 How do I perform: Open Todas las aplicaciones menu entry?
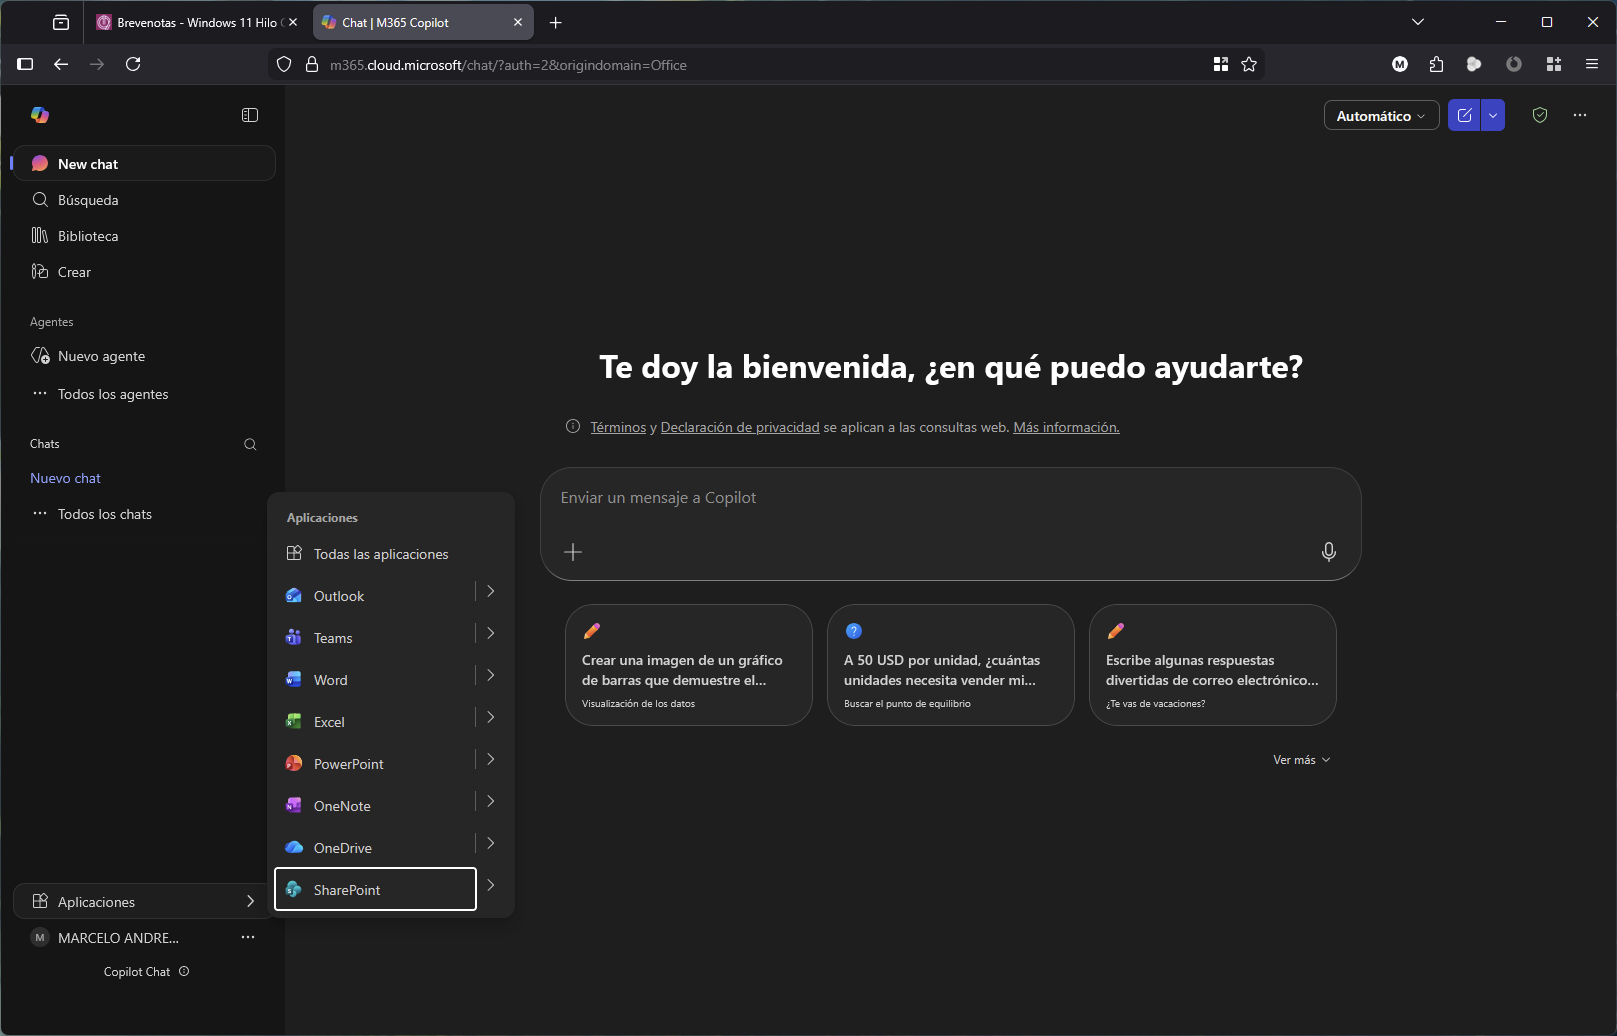click(x=380, y=554)
